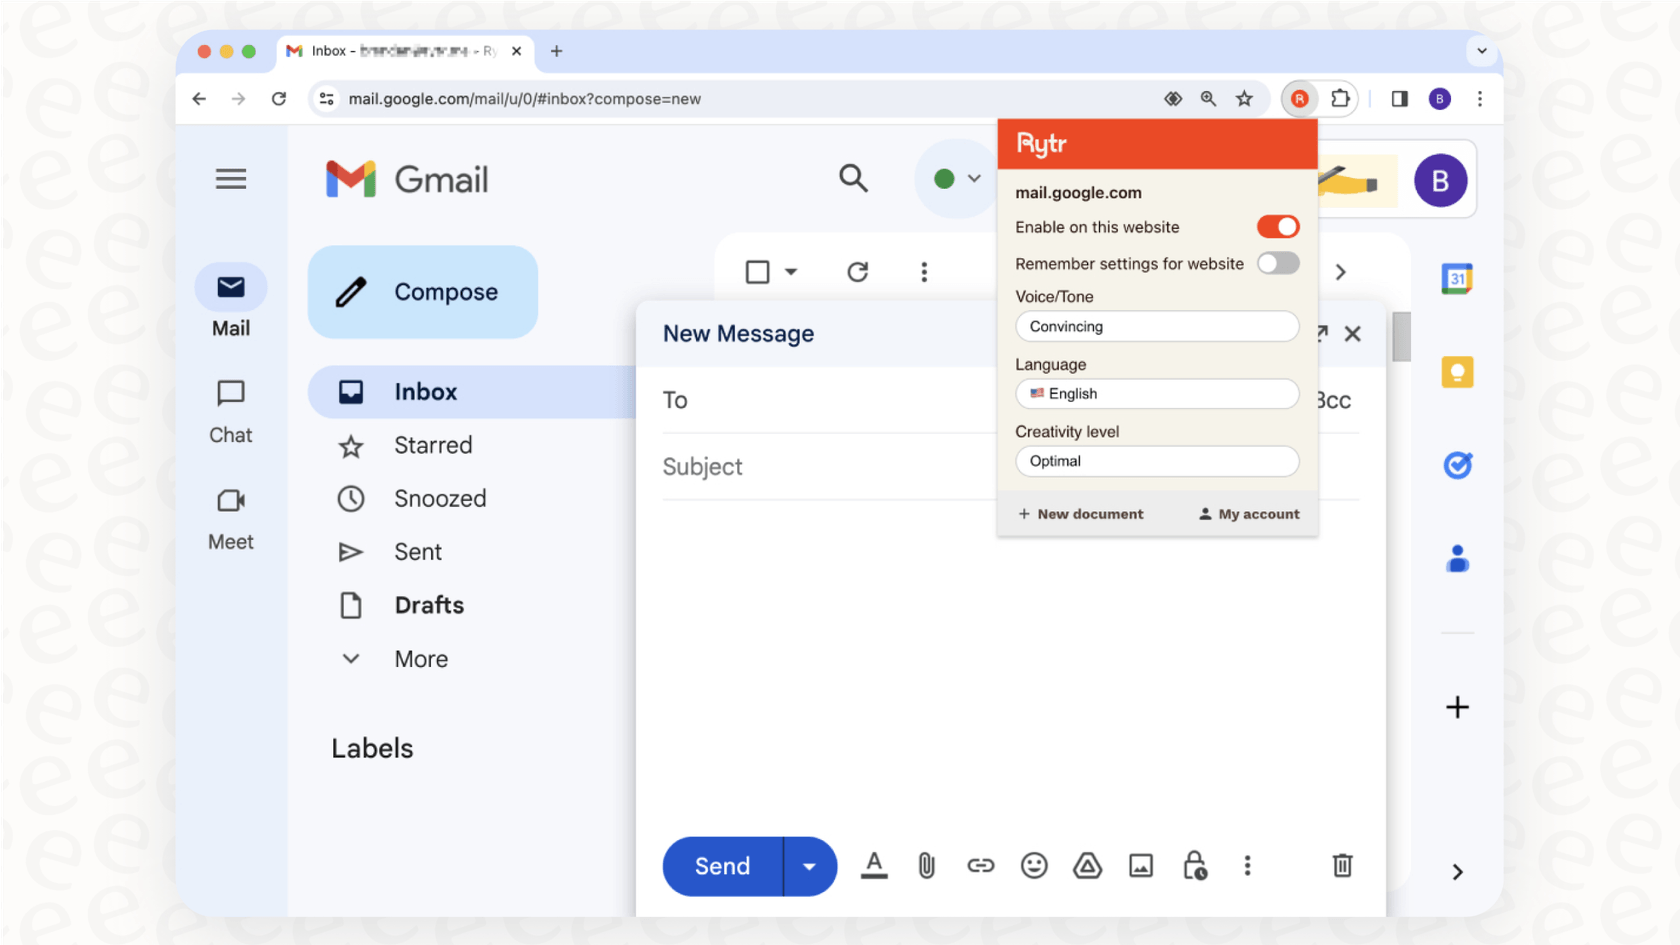
Task: Insert an emoji into the message
Action: click(x=1034, y=866)
